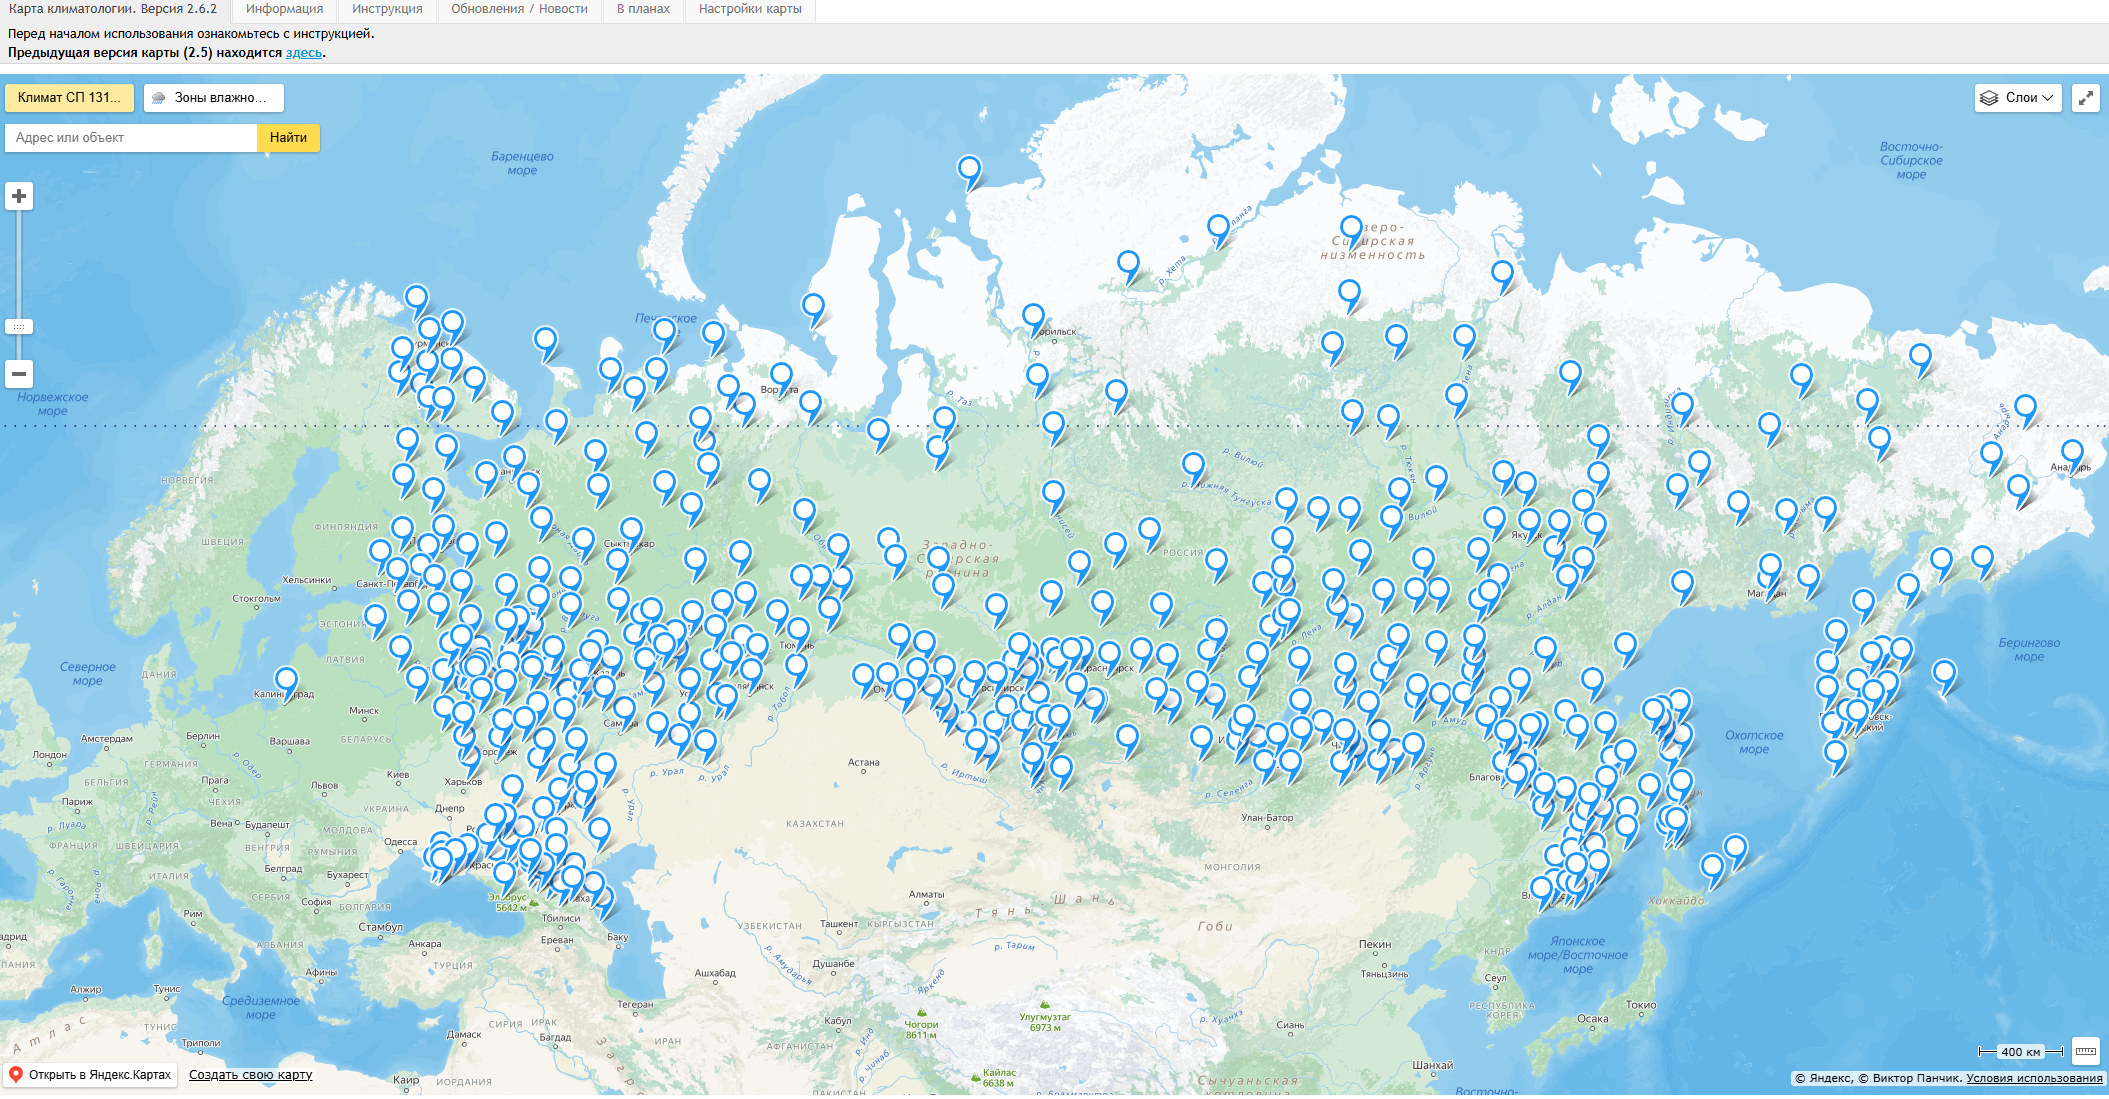2109x1099 pixels.
Task: Follow the здесь previous version link
Action: (303, 53)
